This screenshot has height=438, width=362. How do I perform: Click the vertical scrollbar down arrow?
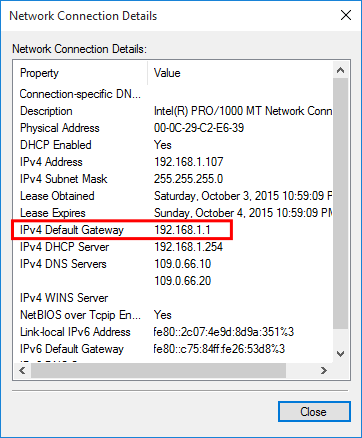[340, 354]
